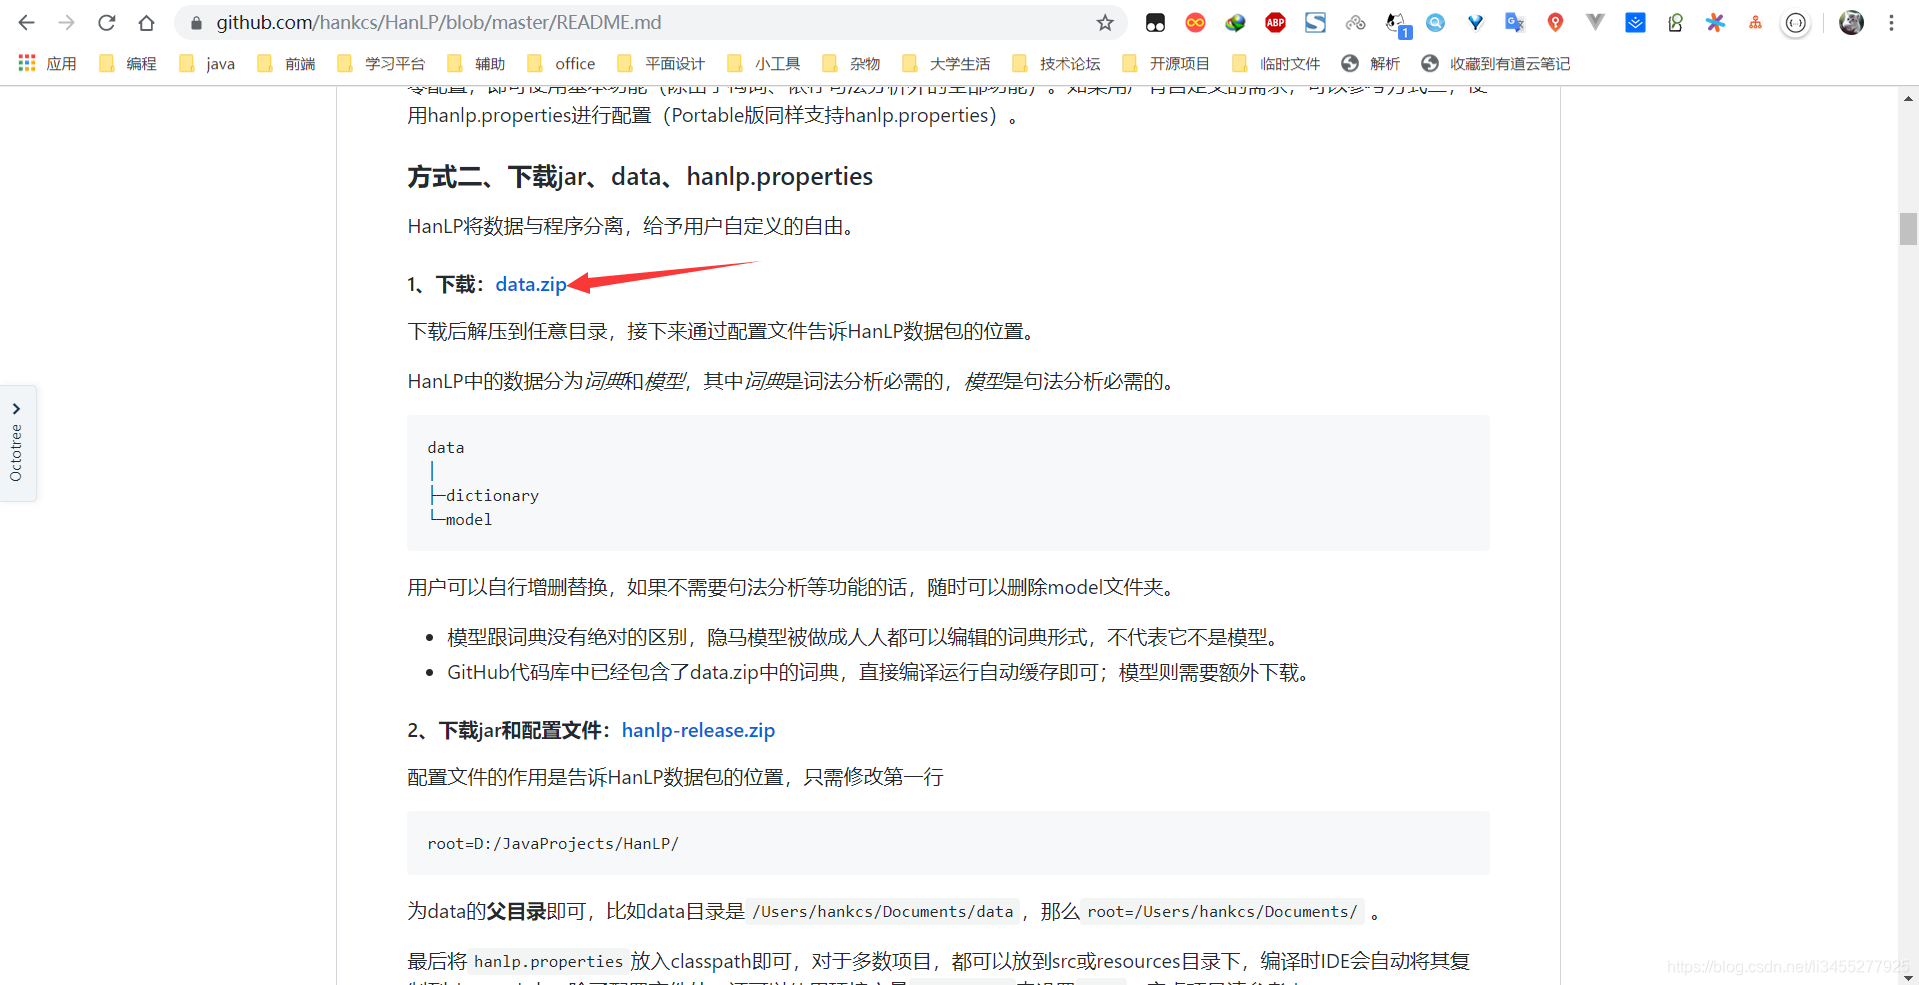Open the 大学生活 bookmark folder
The height and width of the screenshot is (985, 1919).
click(x=946, y=63)
